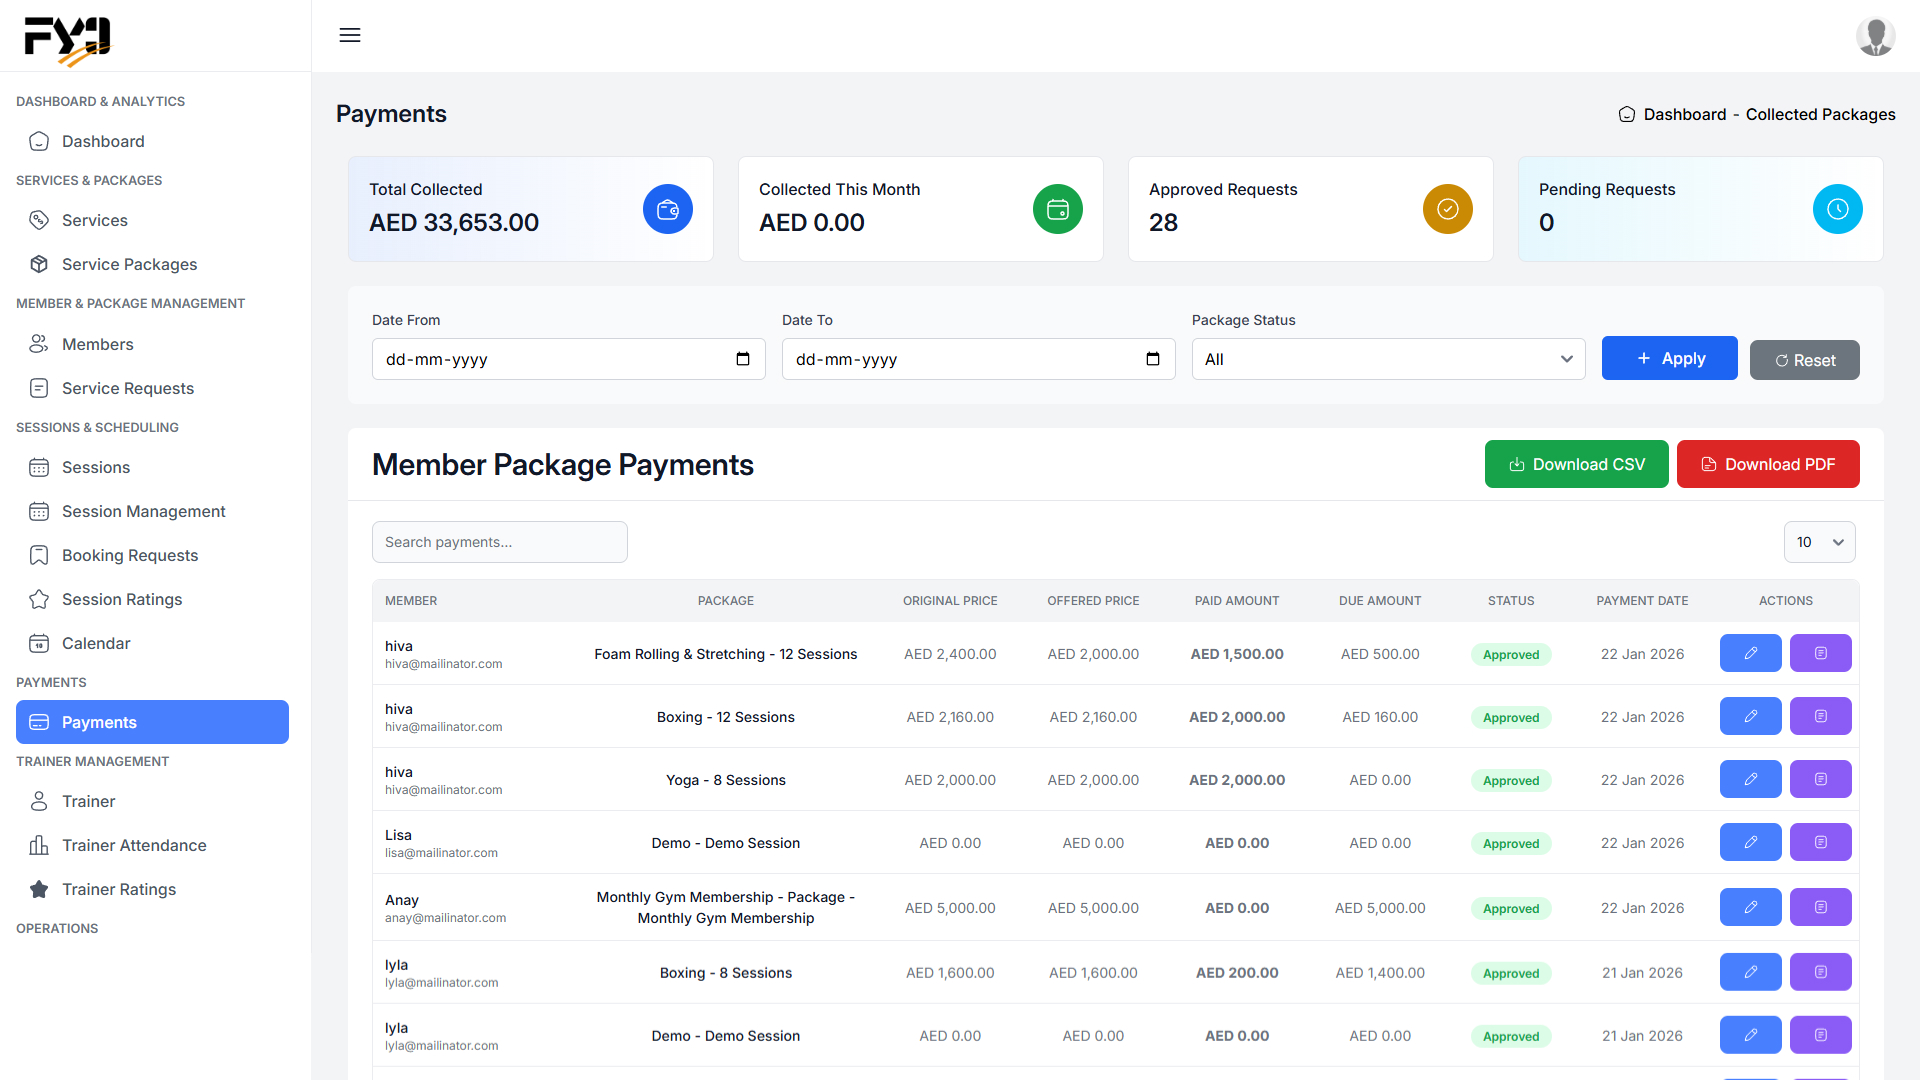Open the hamburger menu at top left
Screen dimensions: 1920x1080
(x=349, y=35)
